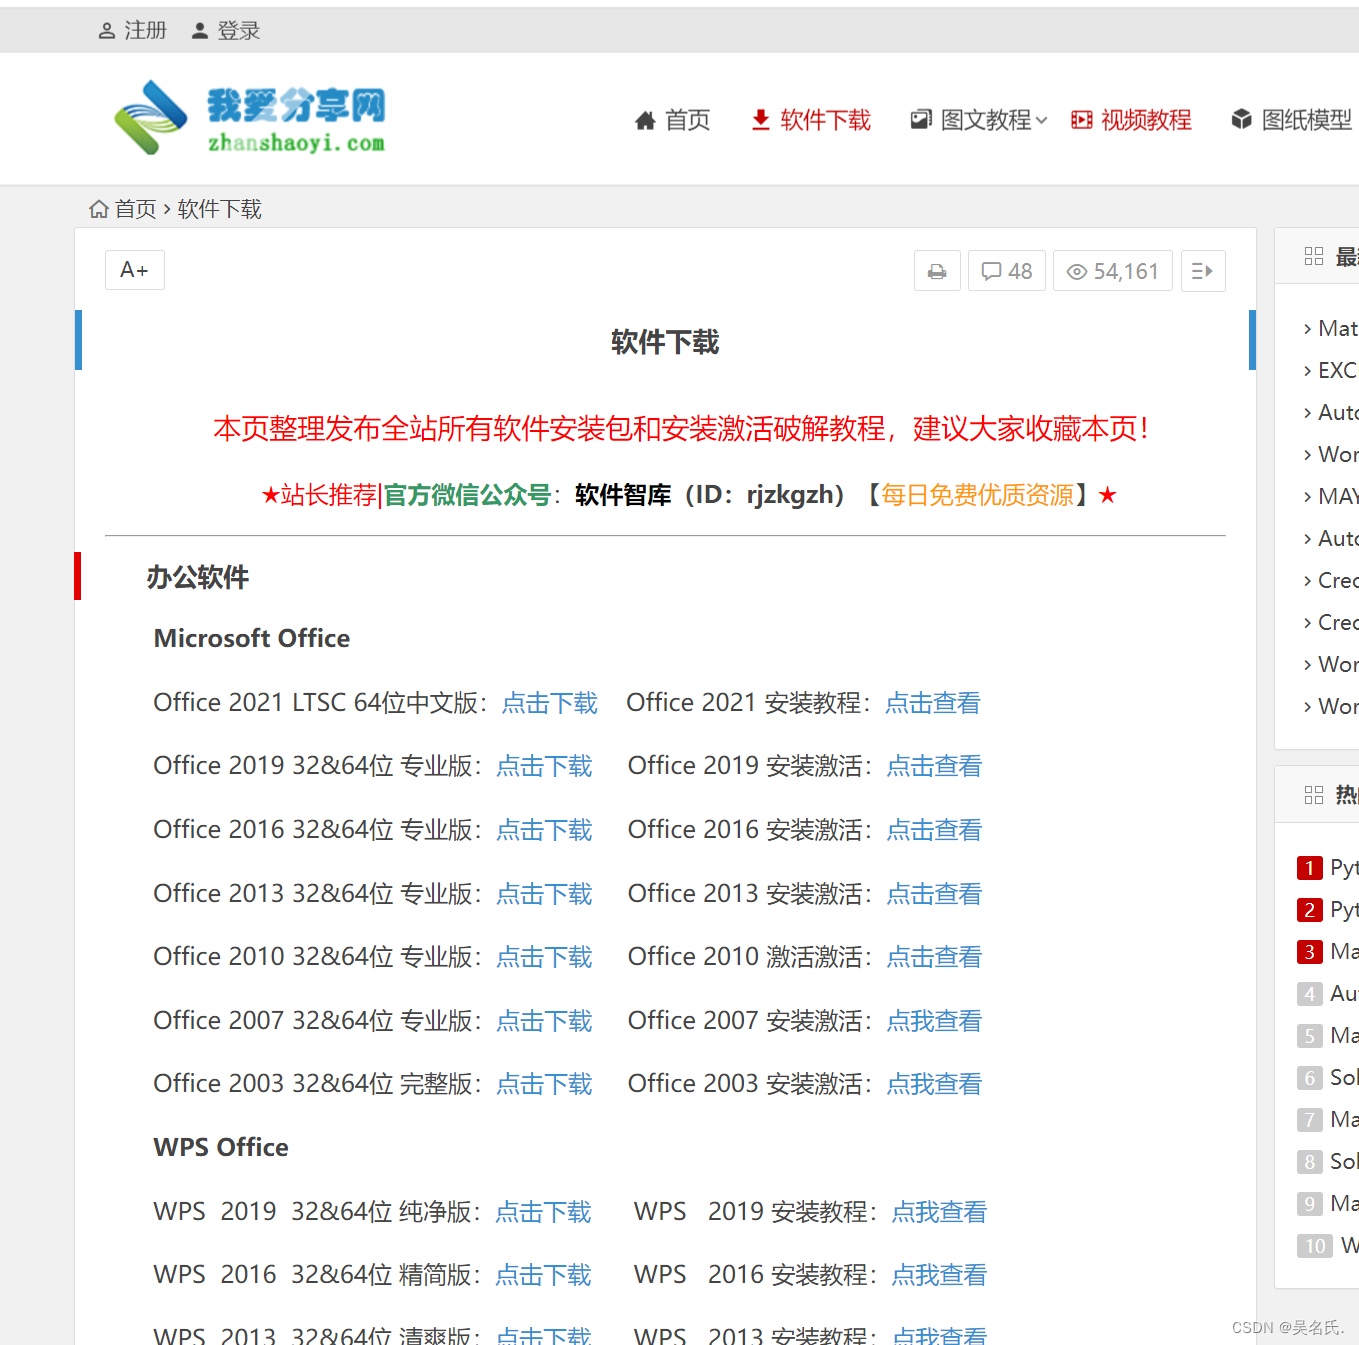Screen dimensions: 1359x1345
Task: Download Office 2021 LTSC 64位中文版
Action: click(549, 703)
